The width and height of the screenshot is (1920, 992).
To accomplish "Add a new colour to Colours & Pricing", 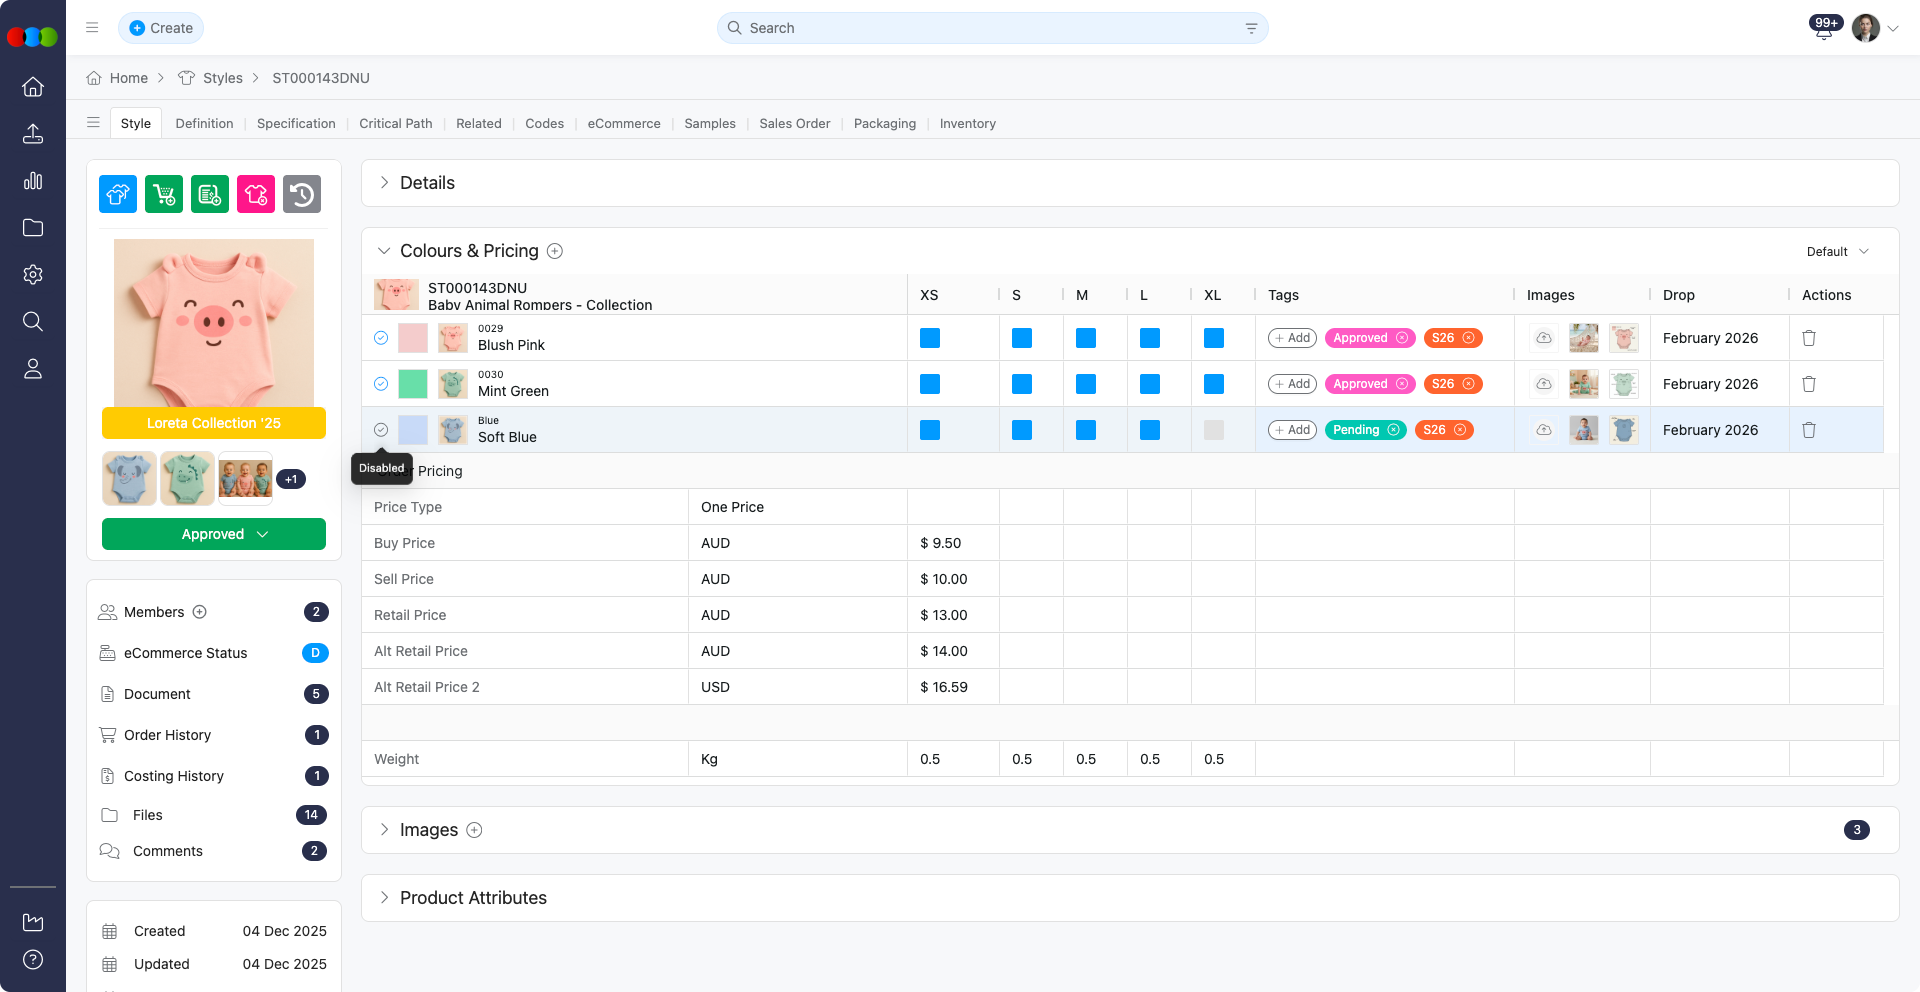I will click(x=555, y=251).
